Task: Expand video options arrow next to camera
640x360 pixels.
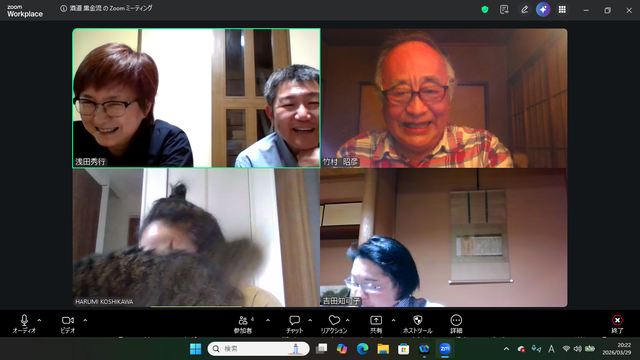Action: 85,320
